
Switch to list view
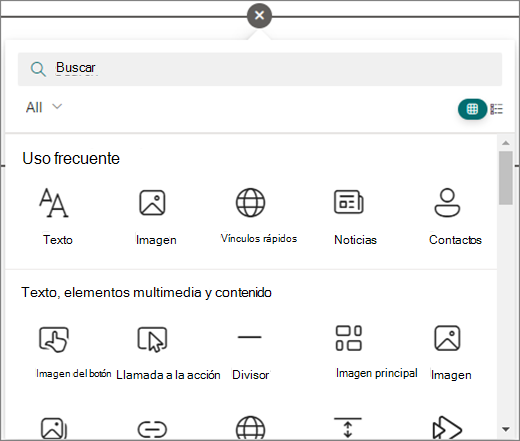[496, 109]
